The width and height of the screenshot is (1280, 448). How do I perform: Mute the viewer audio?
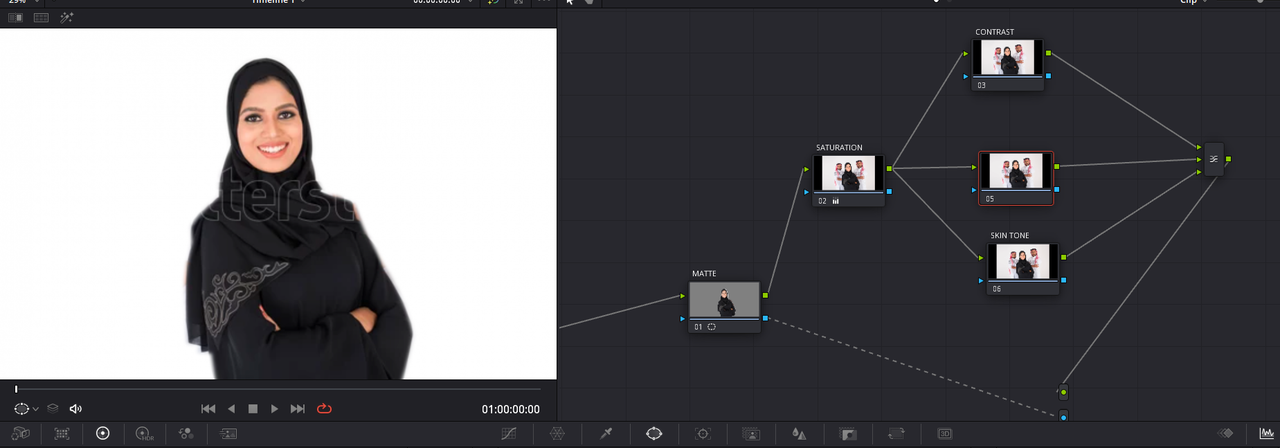[76, 409]
